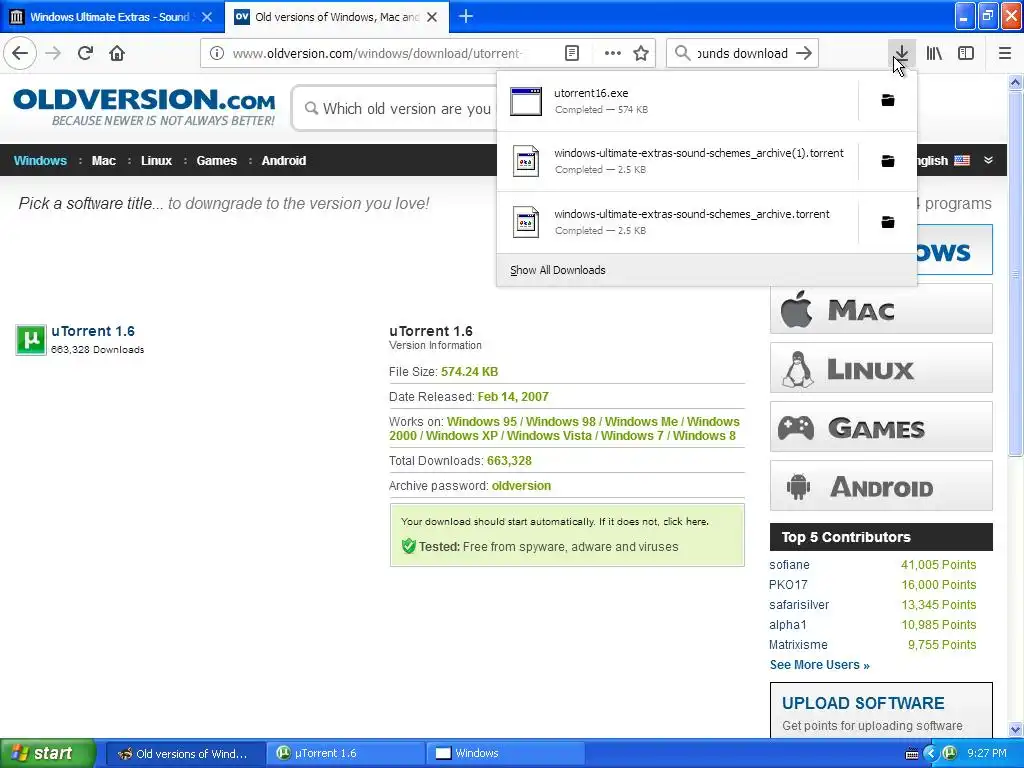This screenshot has width=1024, height=768.
Task: Show the sidebars panel
Action: pos(966,53)
